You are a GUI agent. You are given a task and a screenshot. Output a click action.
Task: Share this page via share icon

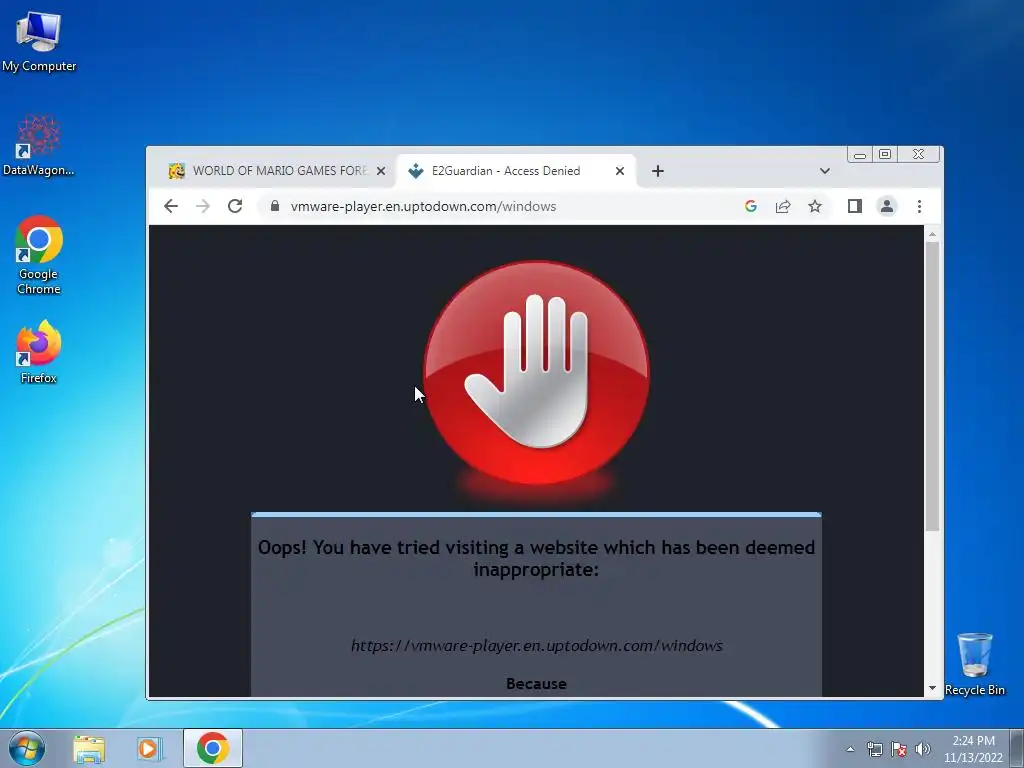tap(783, 206)
